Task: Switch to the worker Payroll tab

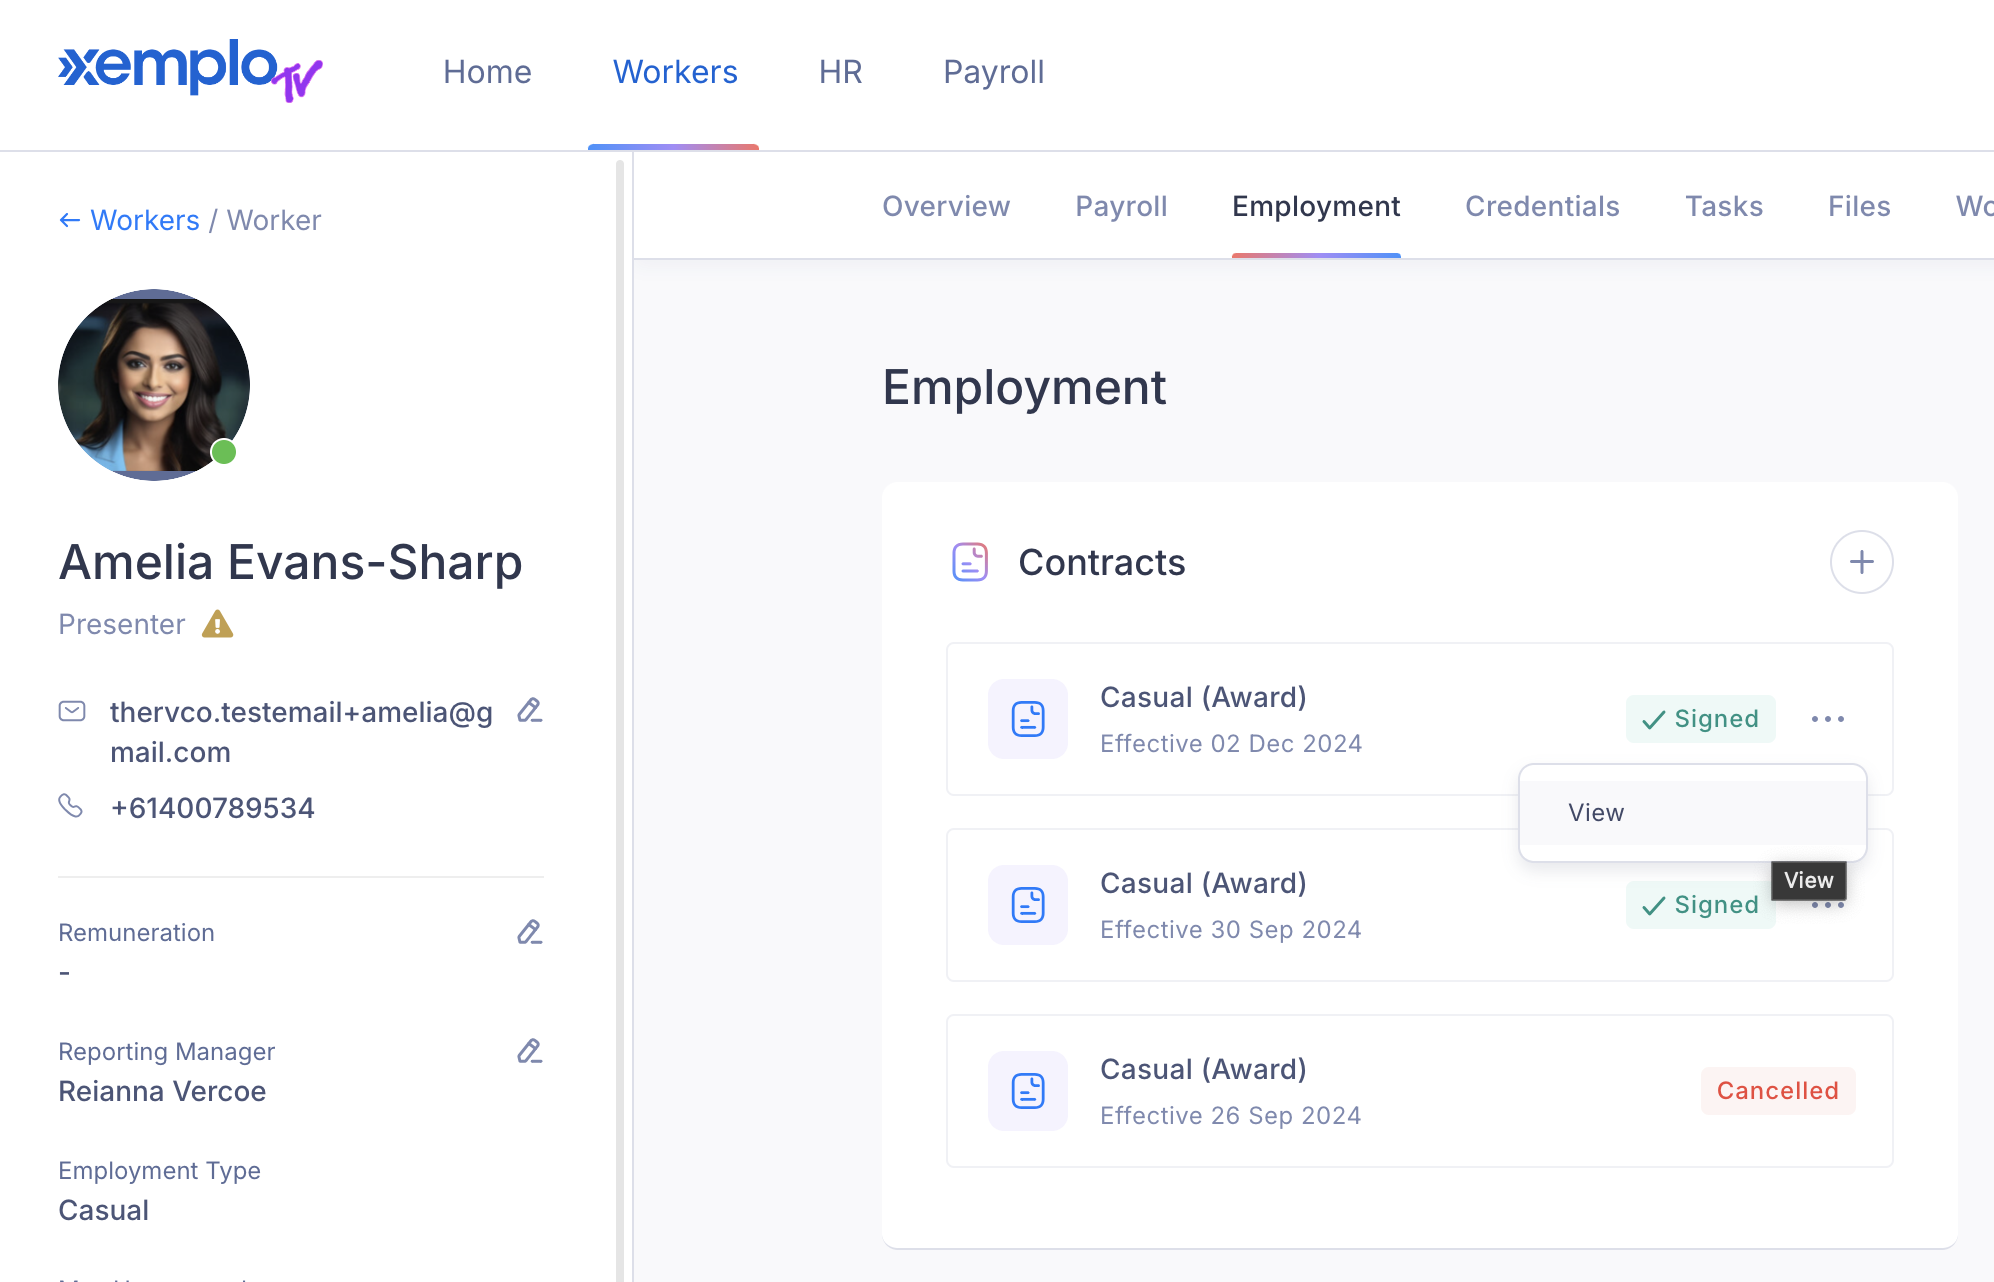Action: tap(1121, 206)
